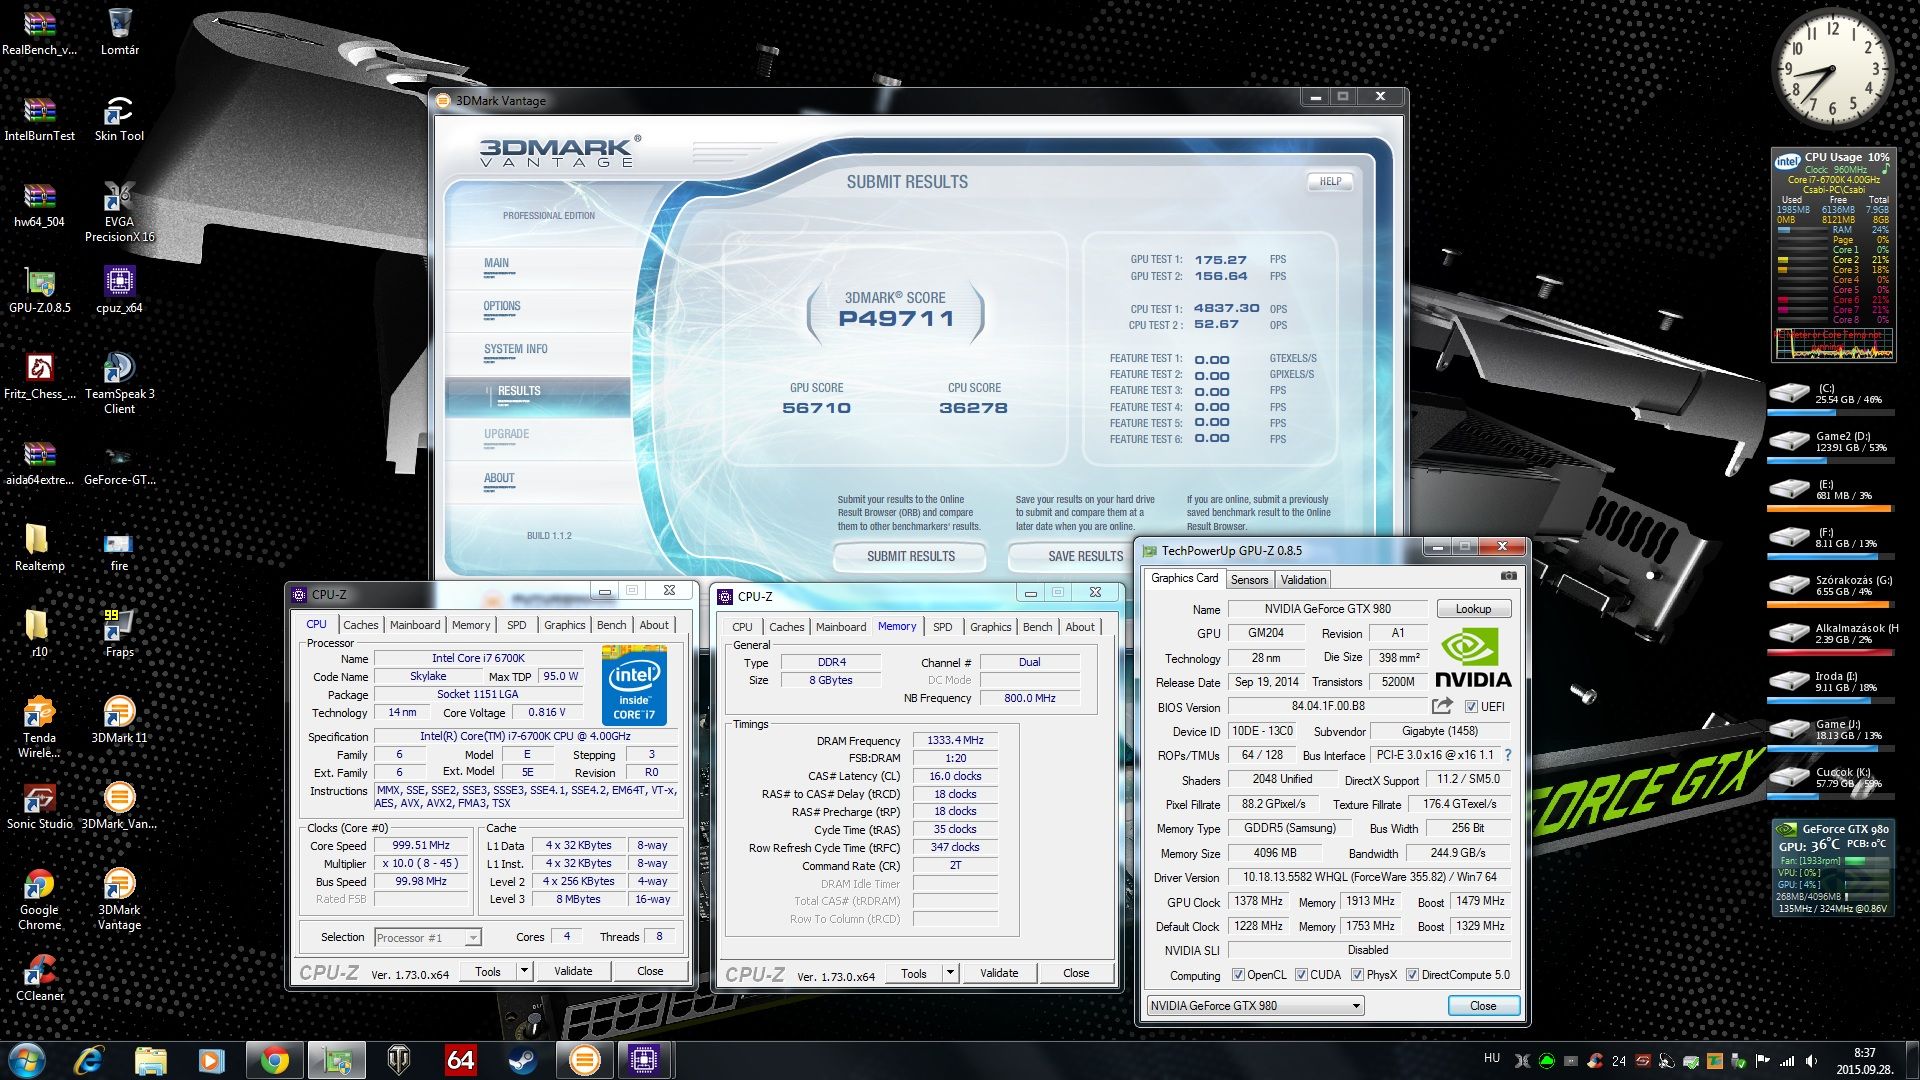This screenshot has width=1920, height=1080.
Task: Toggle the PhysX checkbox
Action: tap(1357, 975)
